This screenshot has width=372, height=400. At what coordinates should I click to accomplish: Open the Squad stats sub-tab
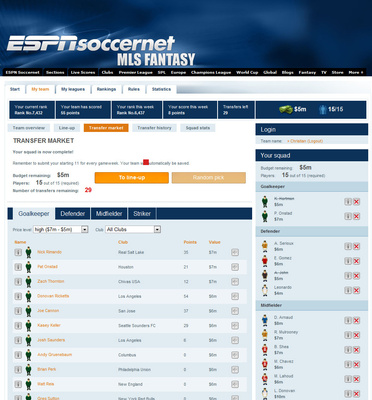coord(198,128)
